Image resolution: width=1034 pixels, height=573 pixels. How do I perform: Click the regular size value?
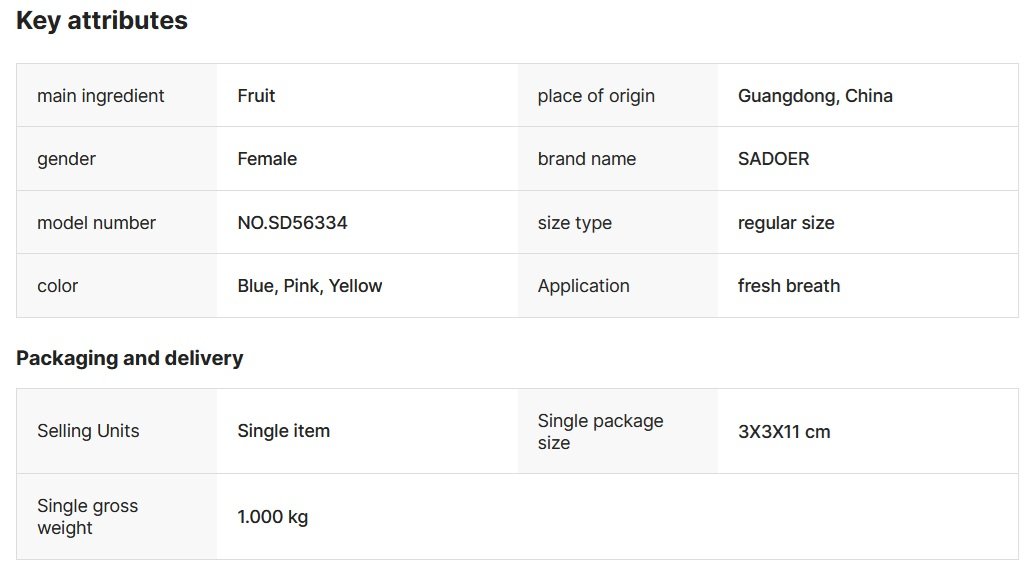coord(786,223)
